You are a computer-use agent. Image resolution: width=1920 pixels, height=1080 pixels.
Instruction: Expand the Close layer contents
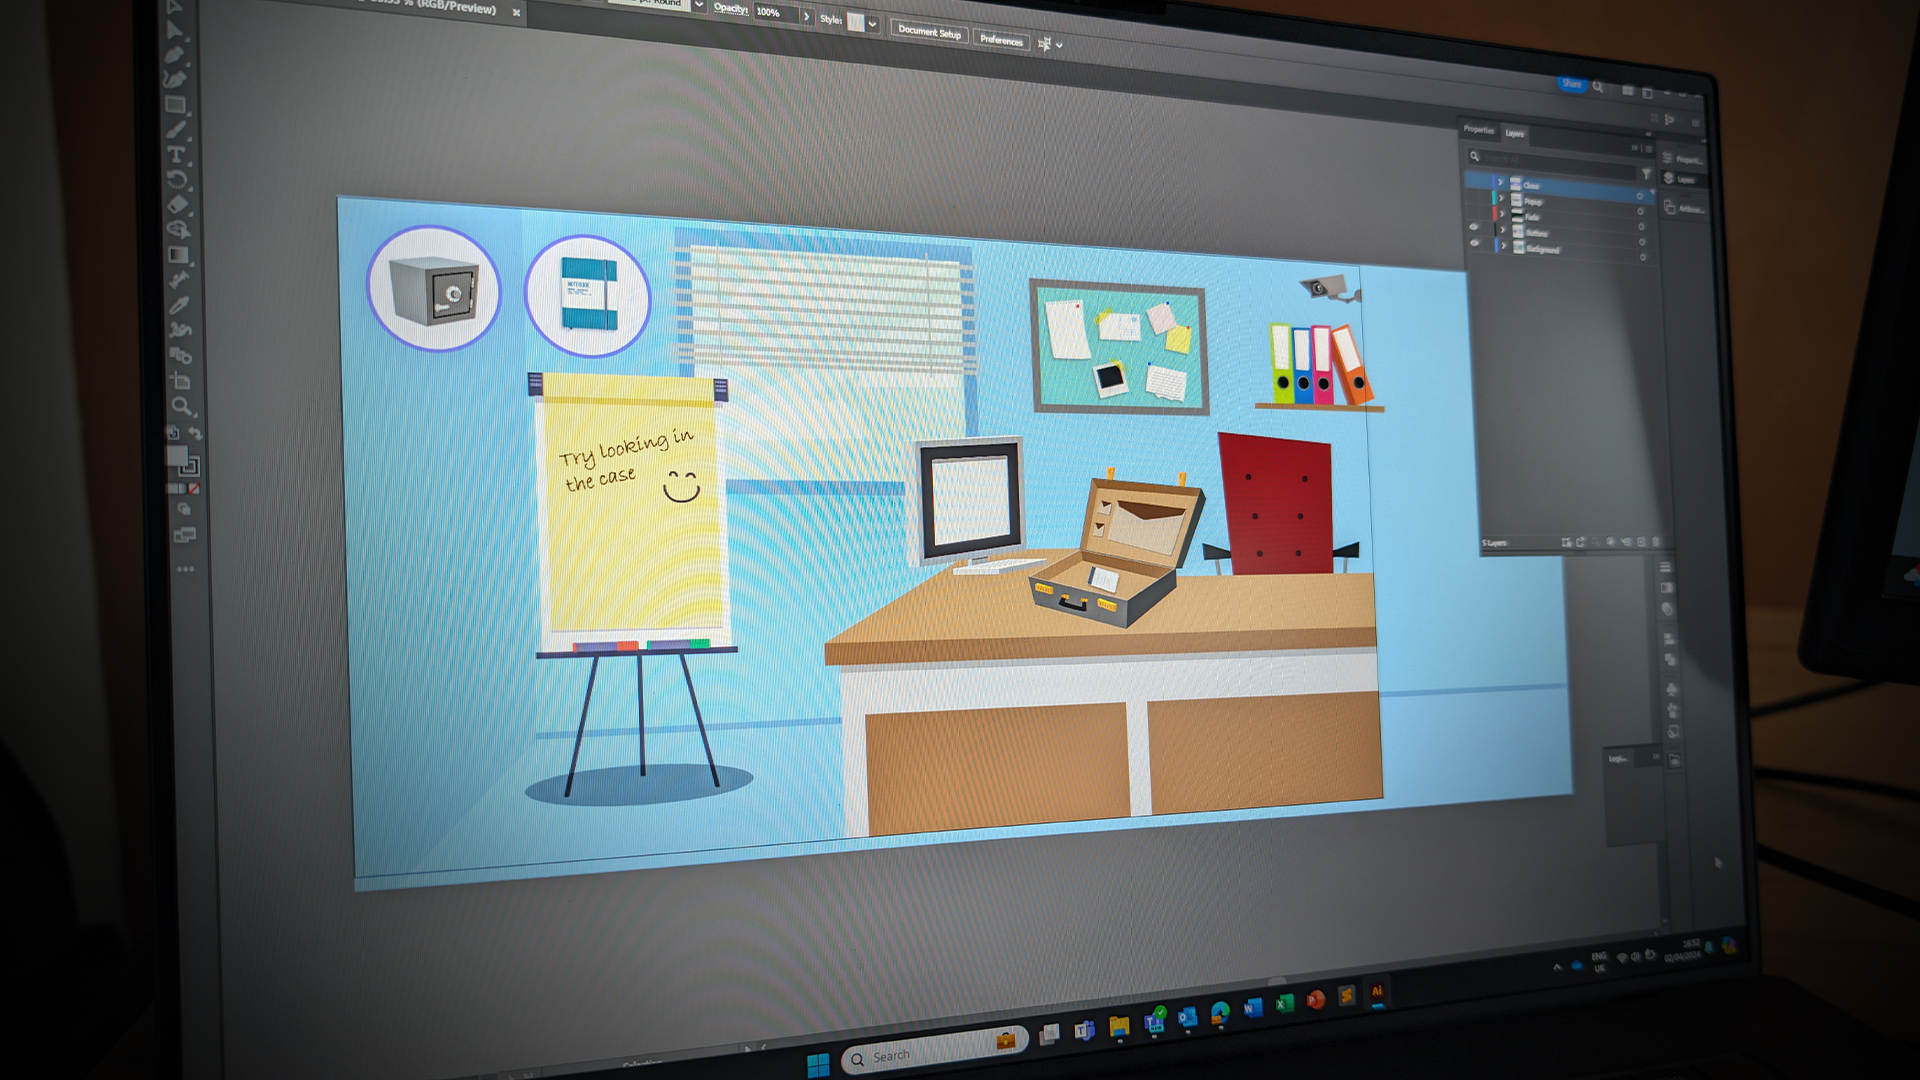tap(1500, 183)
